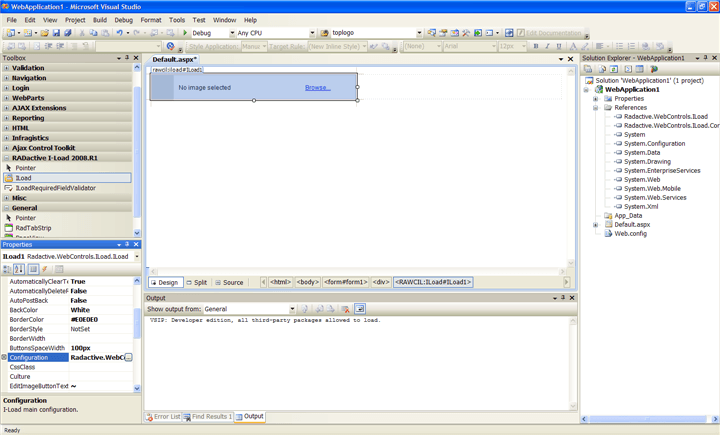Toggle auto-hide pin on the Output window
720x435 pixels.
pyautogui.click(x=563, y=298)
